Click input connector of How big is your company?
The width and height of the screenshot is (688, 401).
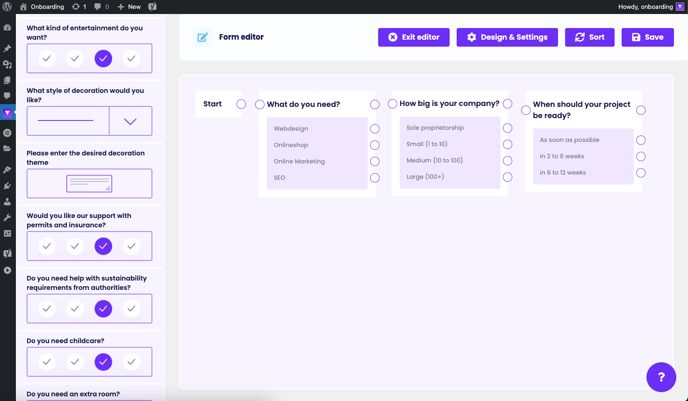coord(392,104)
